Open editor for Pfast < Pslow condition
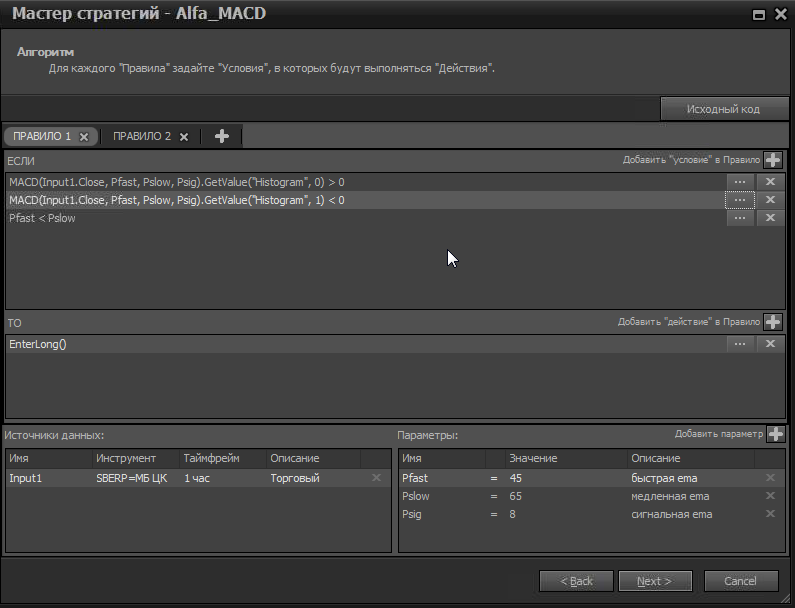 tap(740, 218)
